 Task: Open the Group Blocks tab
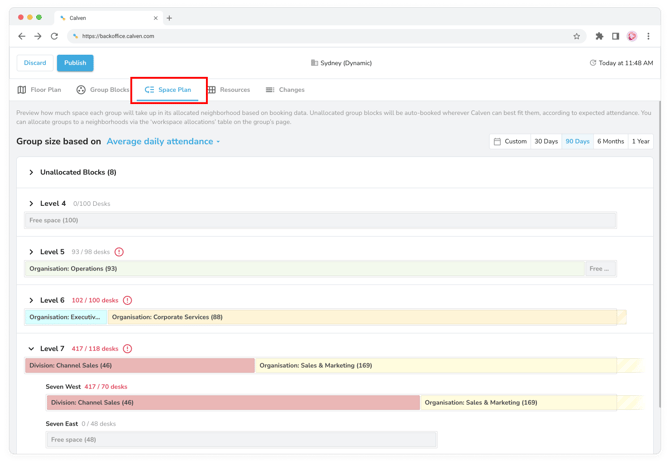pyautogui.click(x=103, y=90)
